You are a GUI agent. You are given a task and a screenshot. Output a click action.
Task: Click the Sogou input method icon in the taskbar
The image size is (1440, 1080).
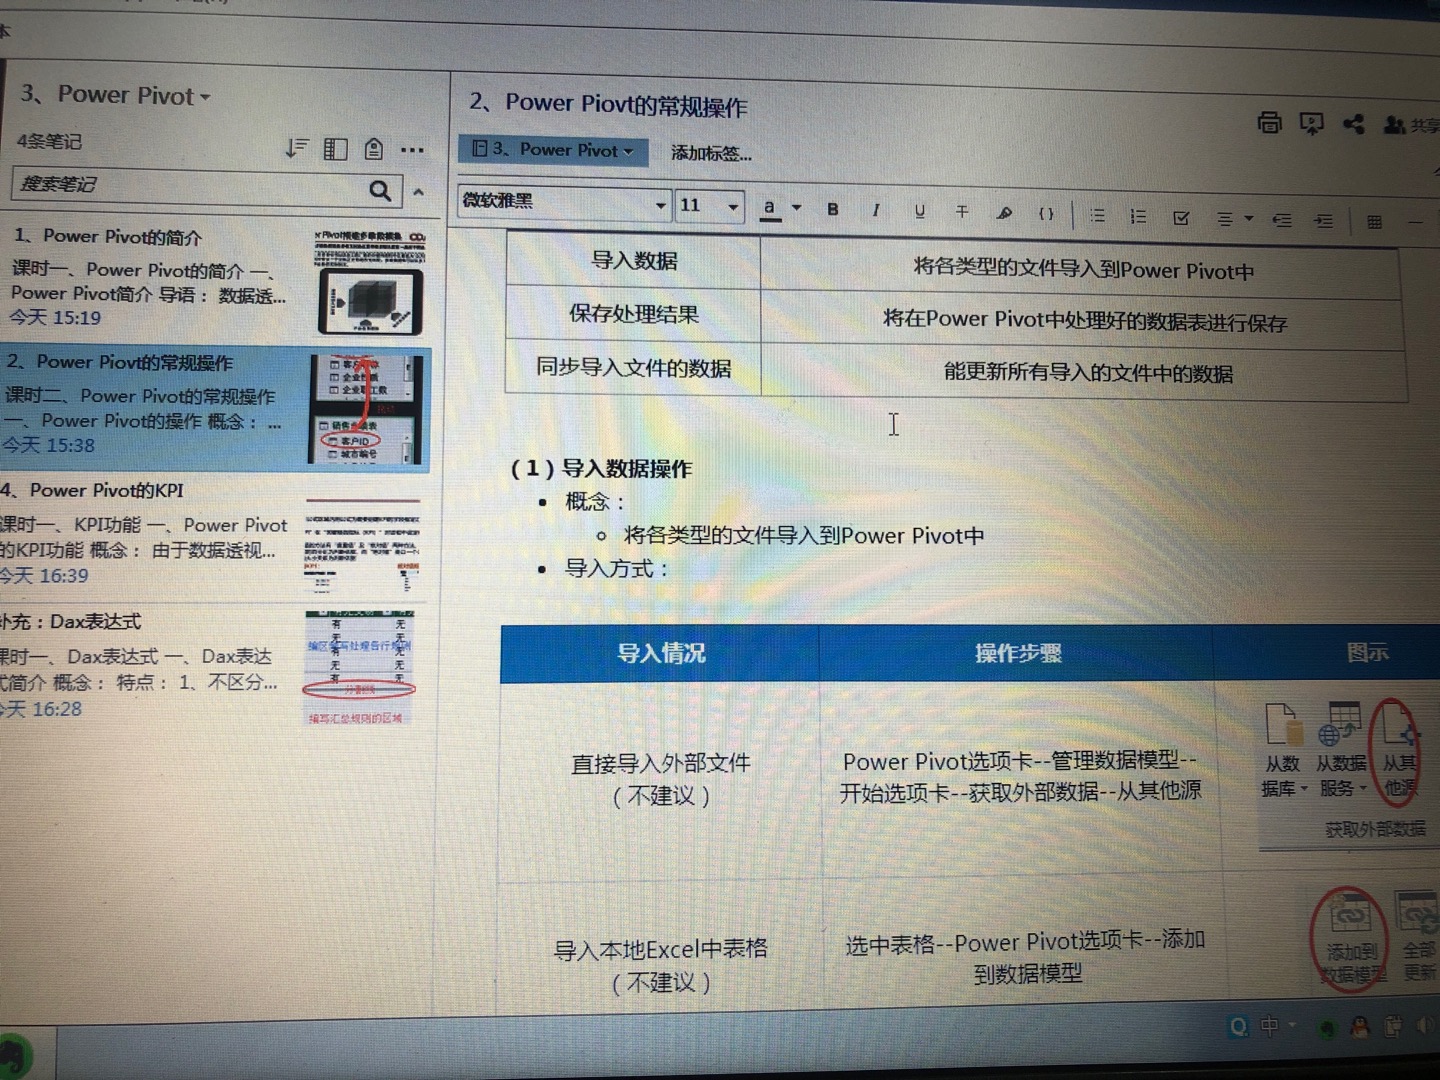coord(1239,1027)
